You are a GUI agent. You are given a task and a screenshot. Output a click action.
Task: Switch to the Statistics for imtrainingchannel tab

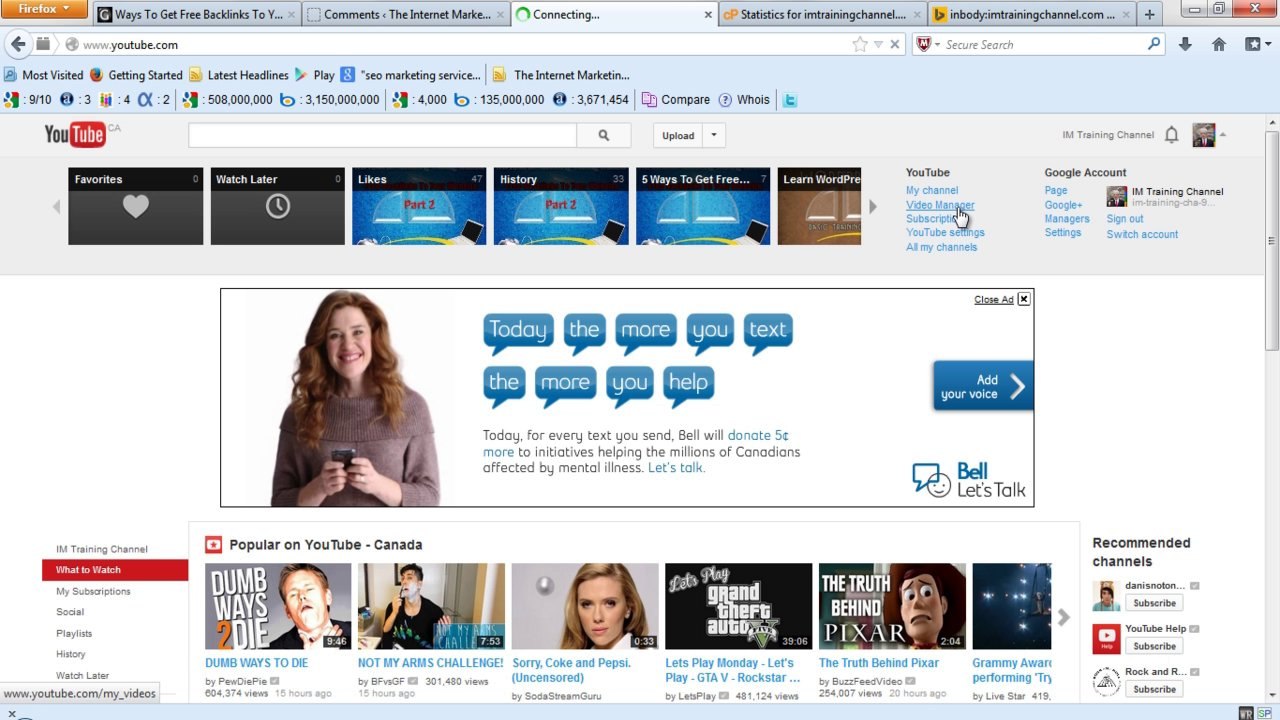(822, 14)
